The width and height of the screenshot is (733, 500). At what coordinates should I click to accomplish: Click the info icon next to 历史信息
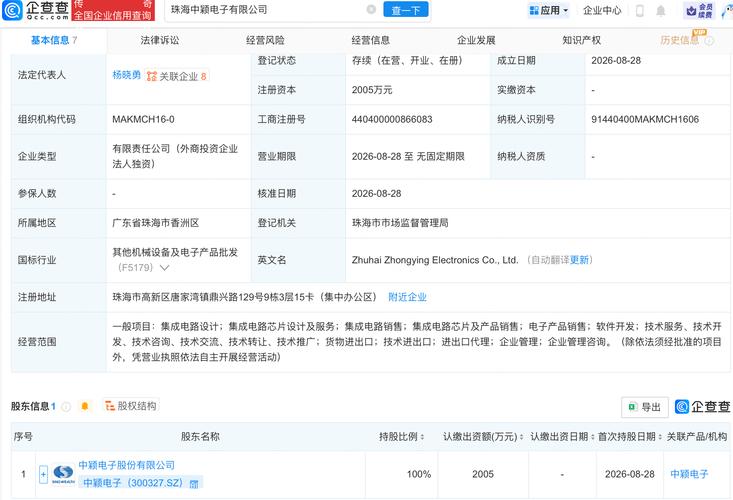[709, 41]
